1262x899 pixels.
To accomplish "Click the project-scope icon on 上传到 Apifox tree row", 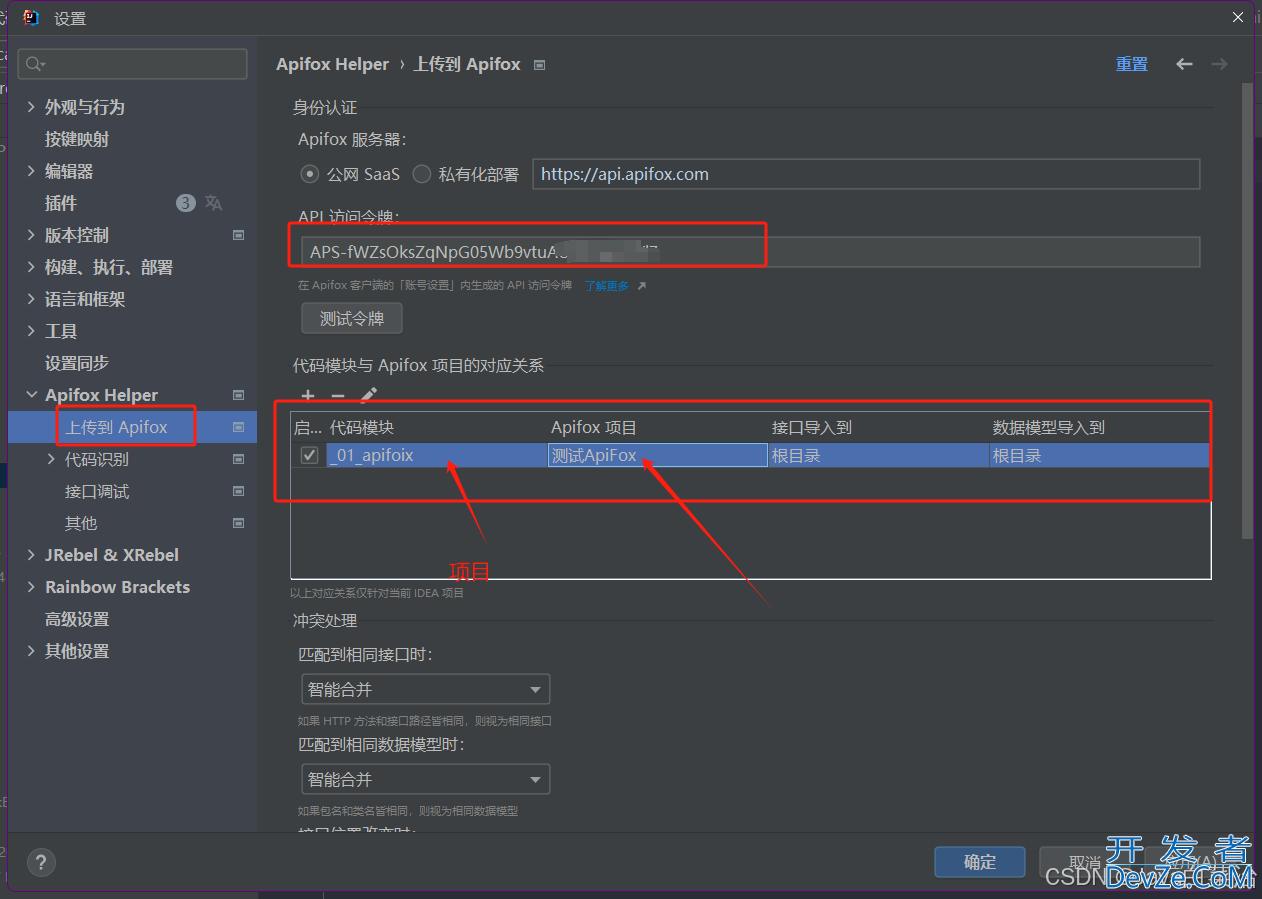I will pyautogui.click(x=238, y=427).
